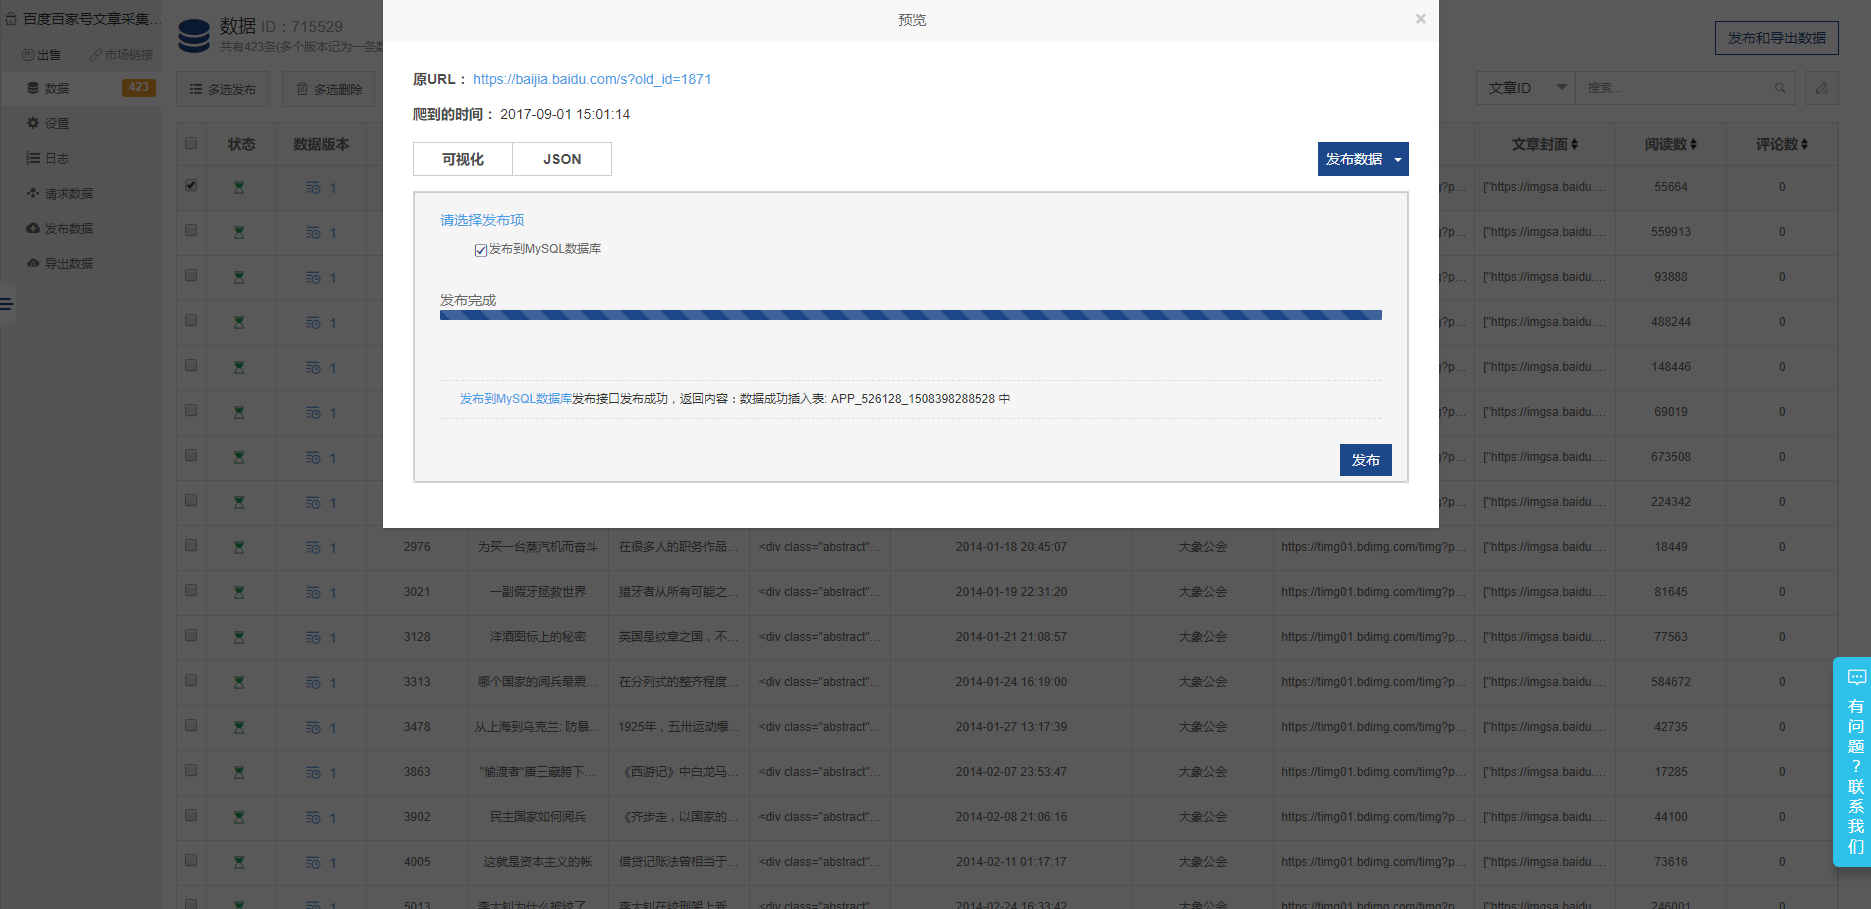The width and height of the screenshot is (1871, 909).
Task: Open the original Baidu baijia URL link
Action: (592, 79)
